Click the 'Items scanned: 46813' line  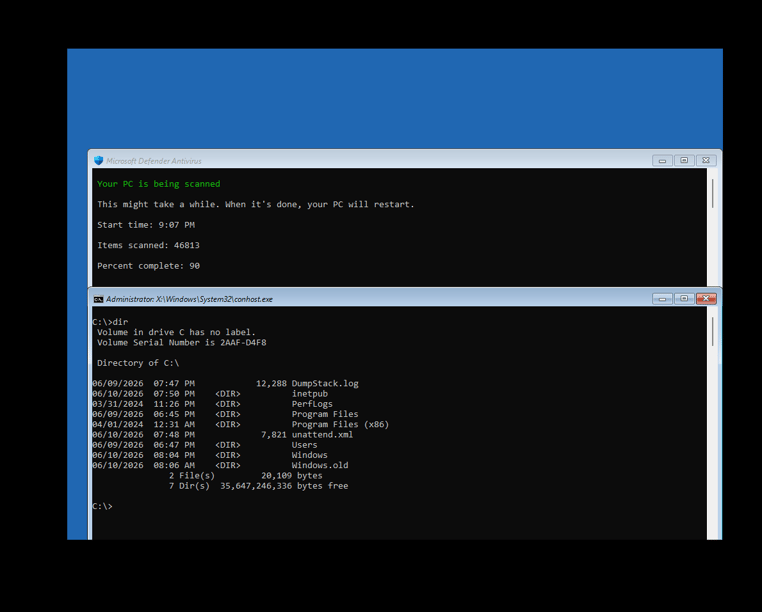coord(148,245)
